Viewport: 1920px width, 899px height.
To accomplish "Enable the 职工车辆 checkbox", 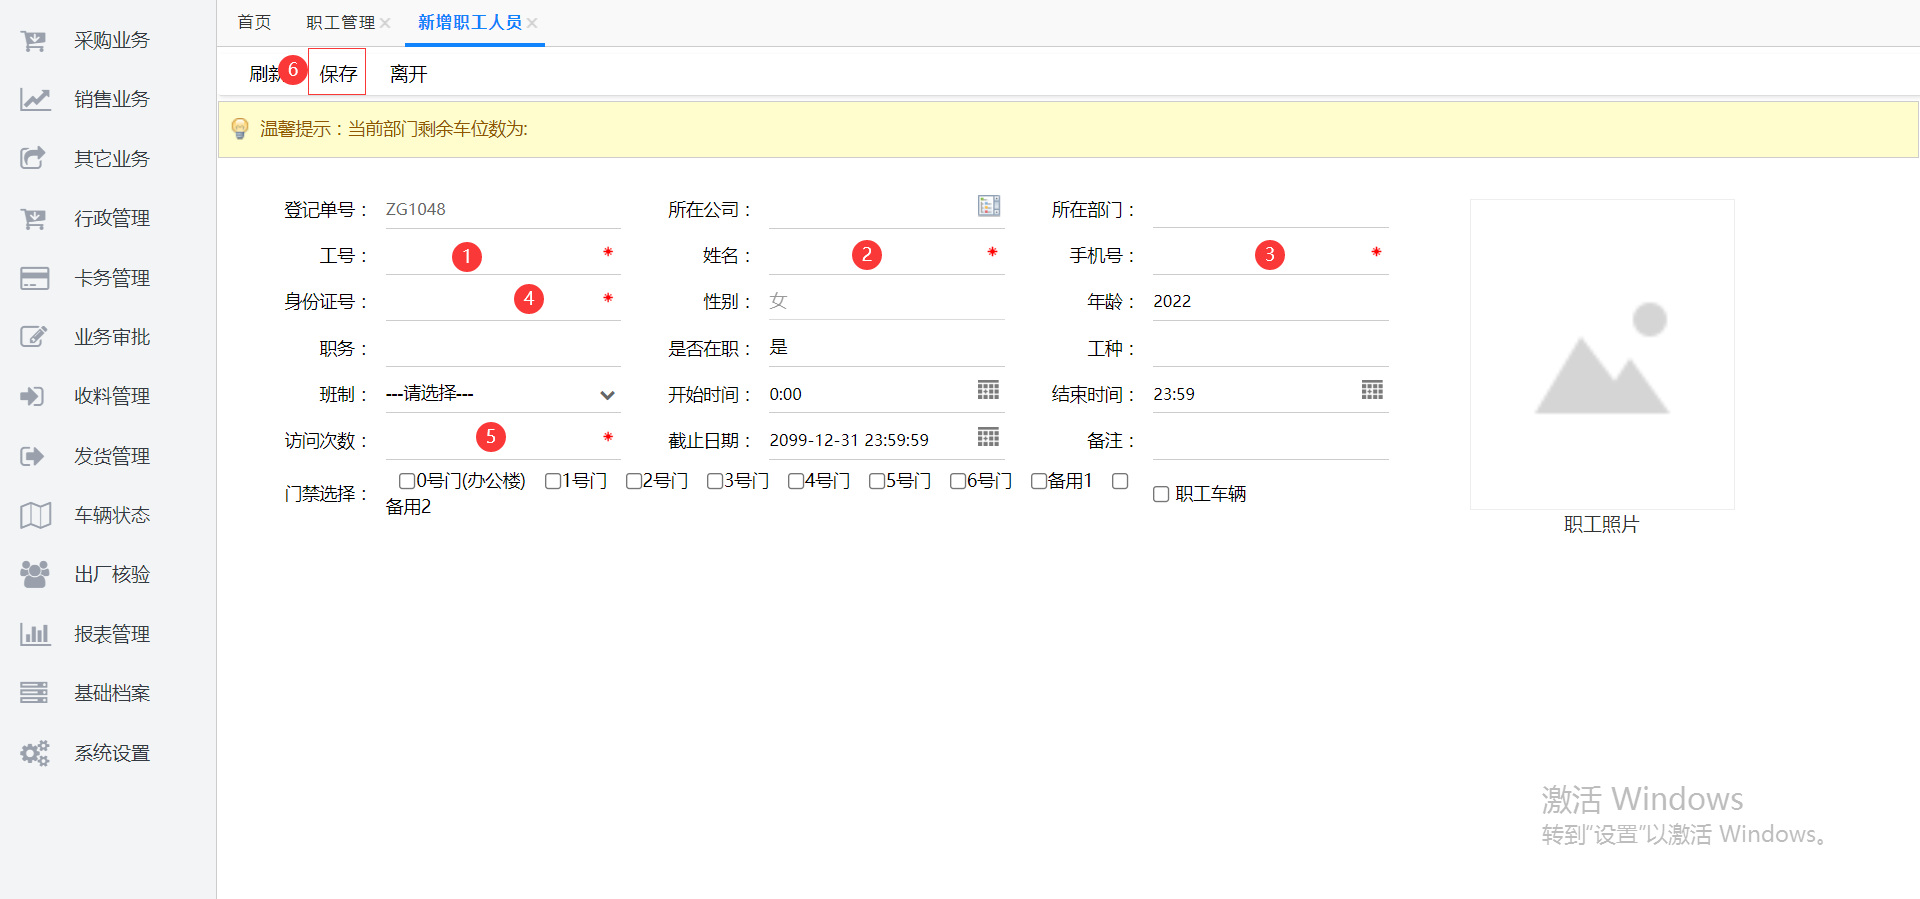I will click(x=1161, y=495).
